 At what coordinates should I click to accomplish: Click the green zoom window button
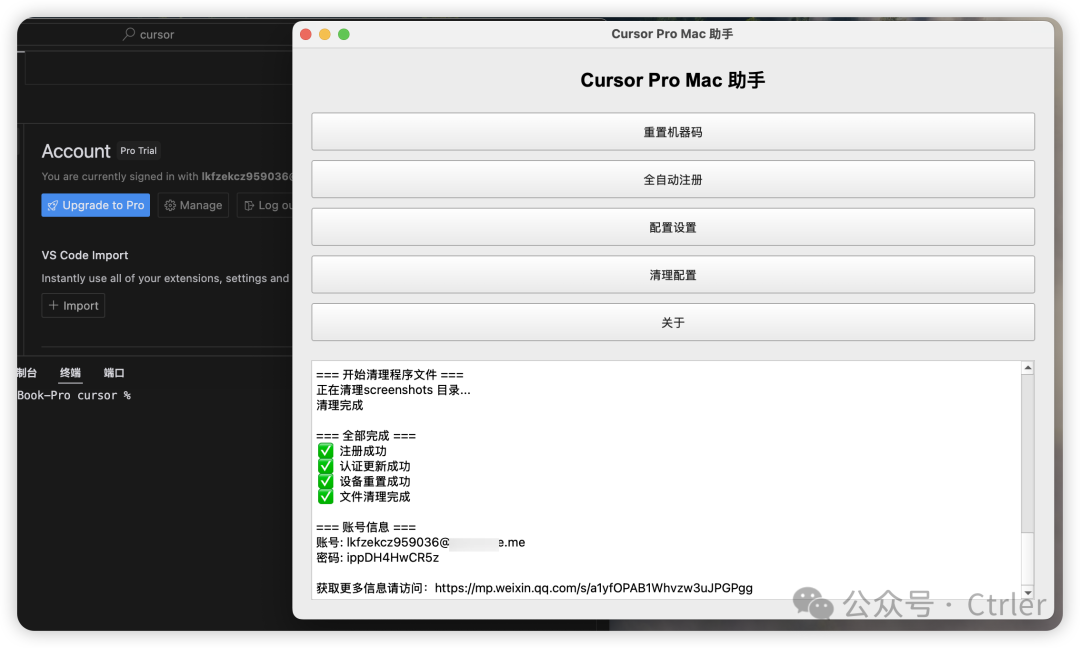(x=344, y=34)
